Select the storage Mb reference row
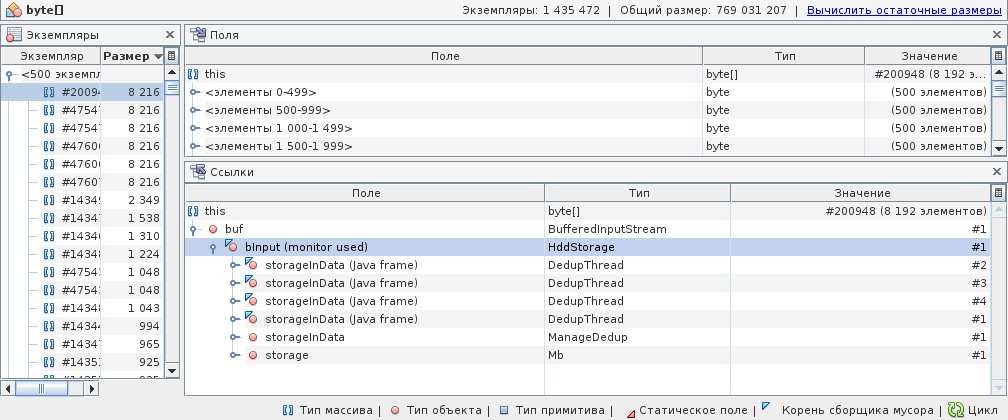The width and height of the screenshot is (1008, 420). [x=600, y=355]
